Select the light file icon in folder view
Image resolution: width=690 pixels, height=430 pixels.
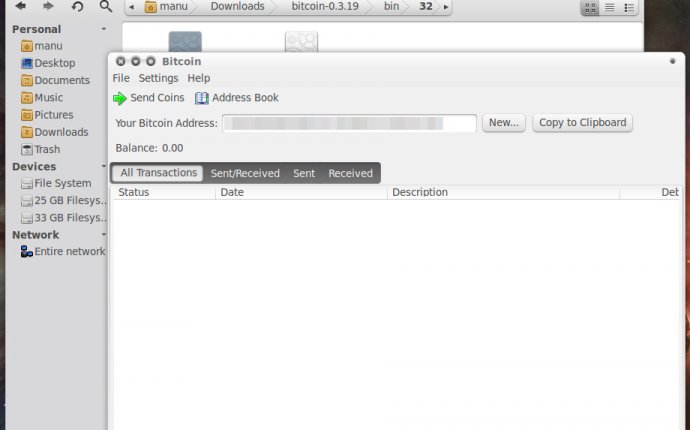coord(301,41)
